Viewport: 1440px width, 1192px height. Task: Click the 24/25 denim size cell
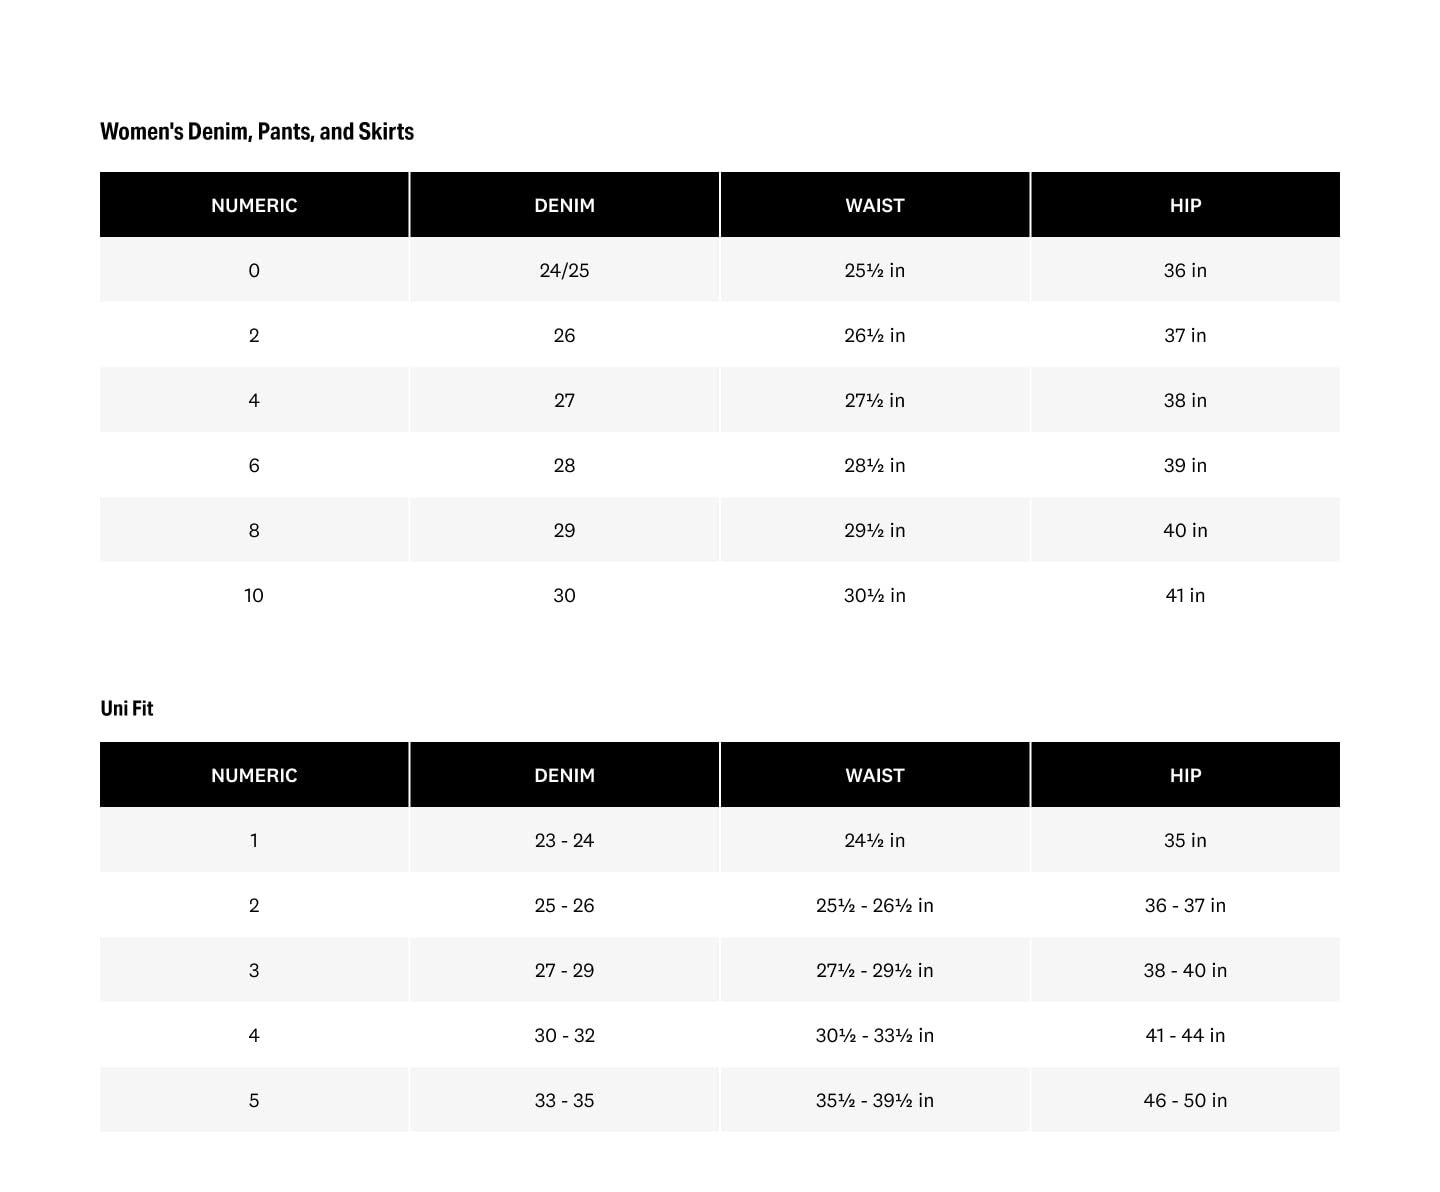click(x=564, y=270)
